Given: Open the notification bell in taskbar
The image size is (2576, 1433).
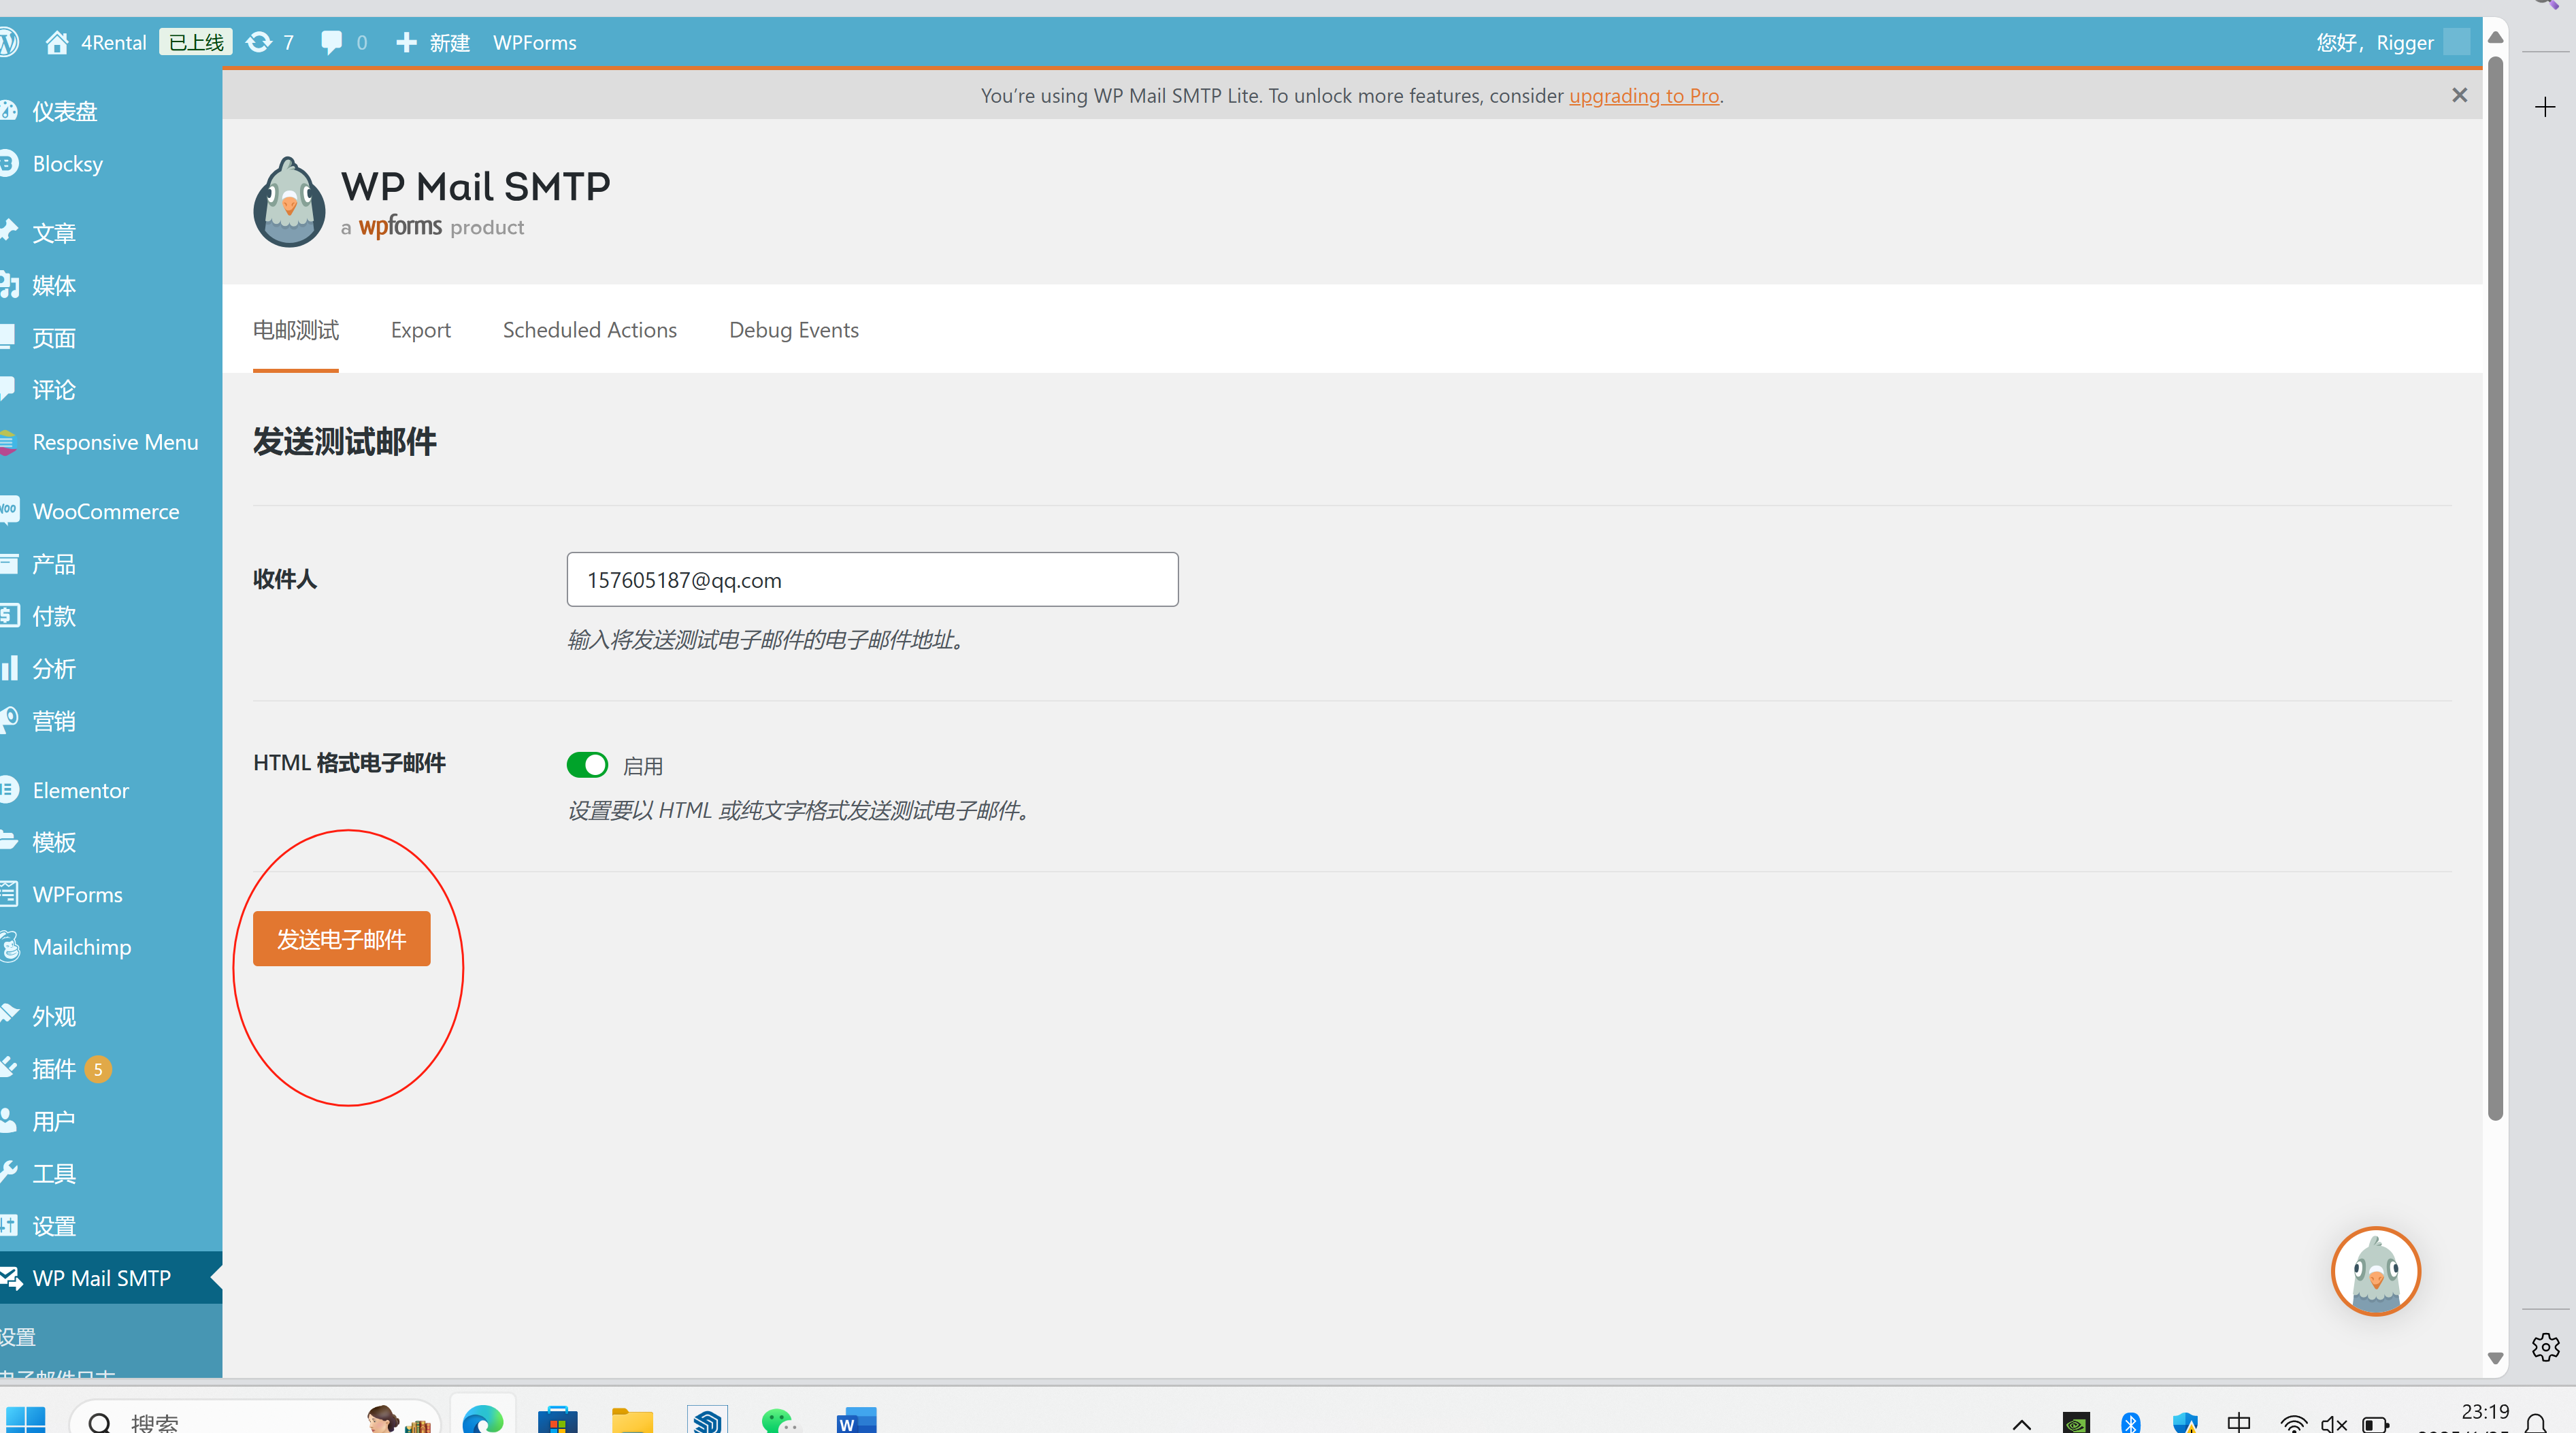Looking at the screenshot, I should [x=2536, y=1423].
